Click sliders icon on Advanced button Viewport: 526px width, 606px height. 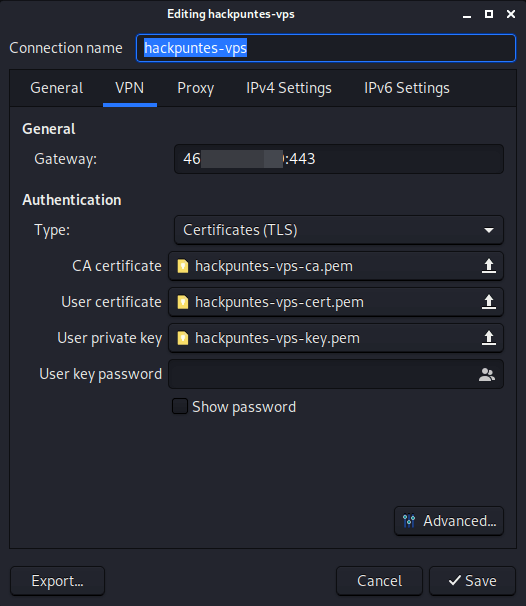[409, 521]
